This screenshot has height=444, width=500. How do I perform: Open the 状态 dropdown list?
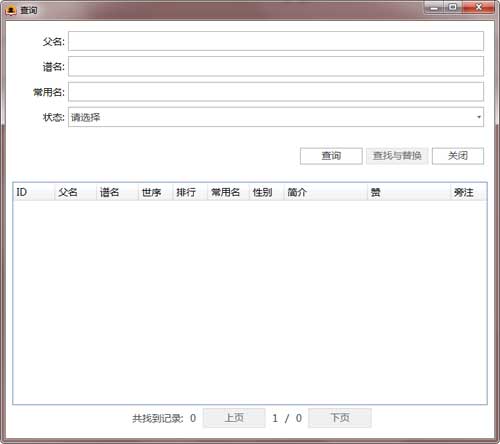coord(276,117)
